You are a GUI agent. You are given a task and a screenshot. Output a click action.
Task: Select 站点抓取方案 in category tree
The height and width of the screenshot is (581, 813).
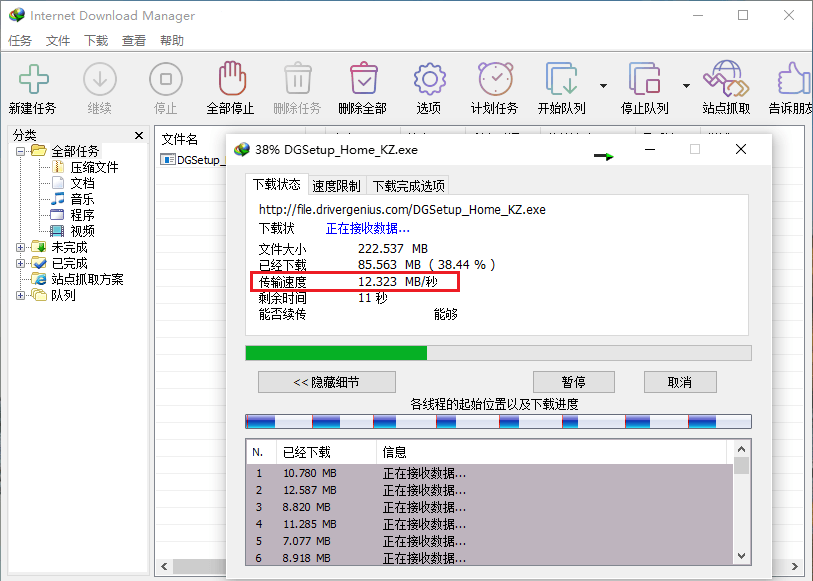(x=87, y=279)
